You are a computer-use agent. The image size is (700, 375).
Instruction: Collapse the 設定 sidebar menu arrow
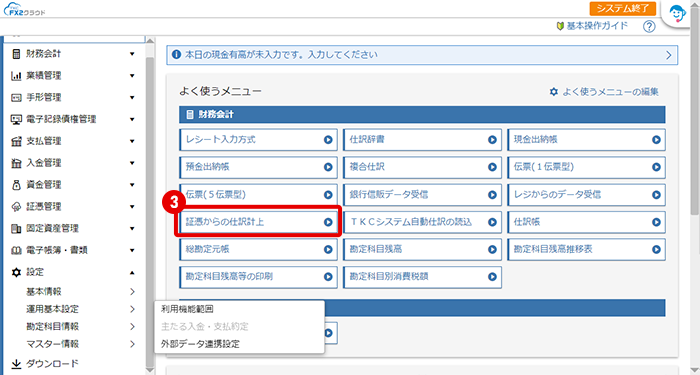click(x=132, y=272)
